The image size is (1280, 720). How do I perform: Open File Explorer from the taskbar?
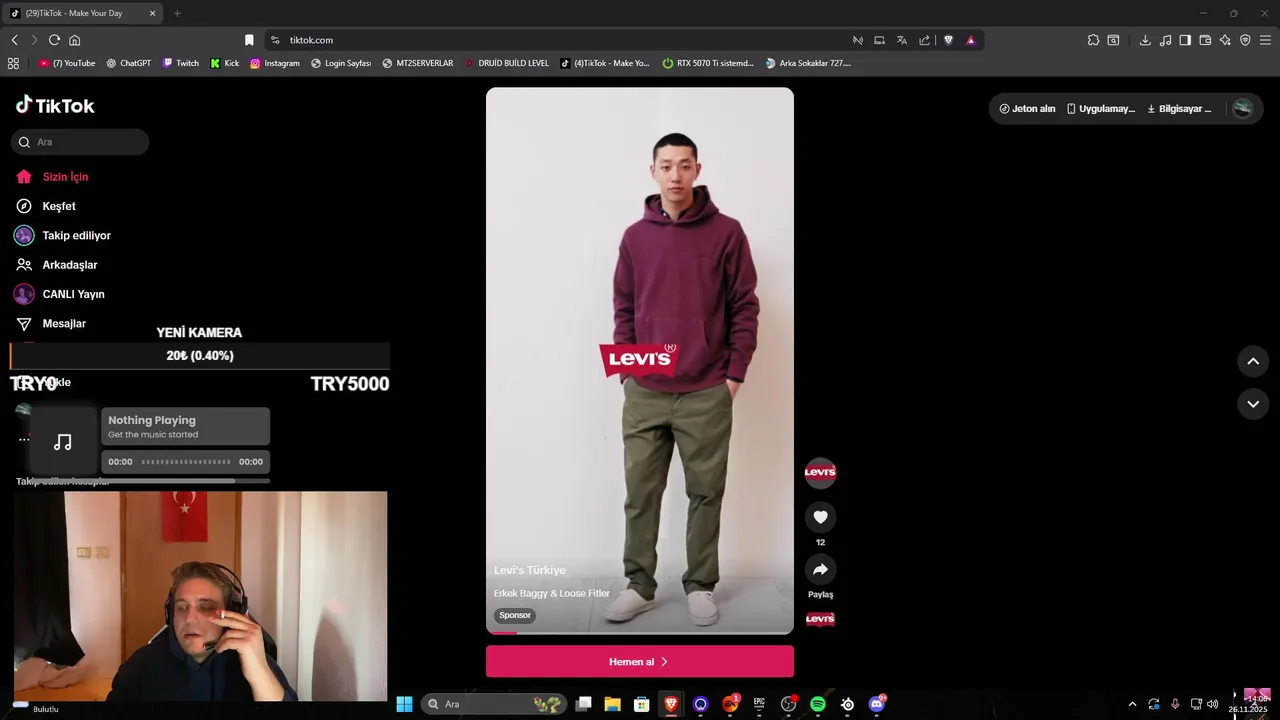click(x=612, y=704)
